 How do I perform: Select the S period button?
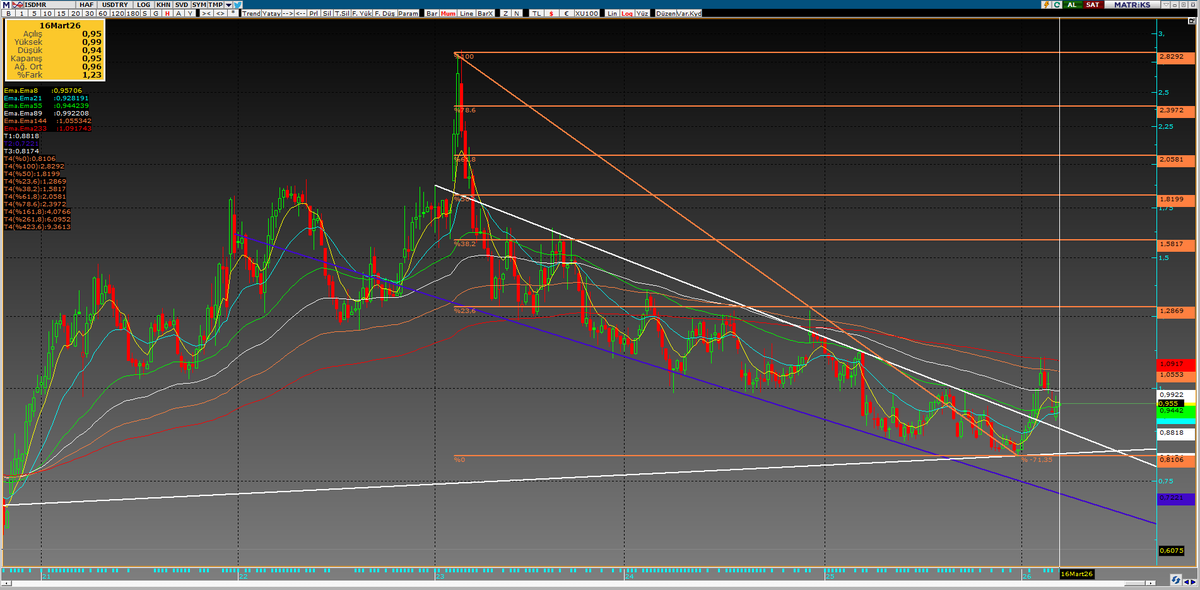[145, 14]
